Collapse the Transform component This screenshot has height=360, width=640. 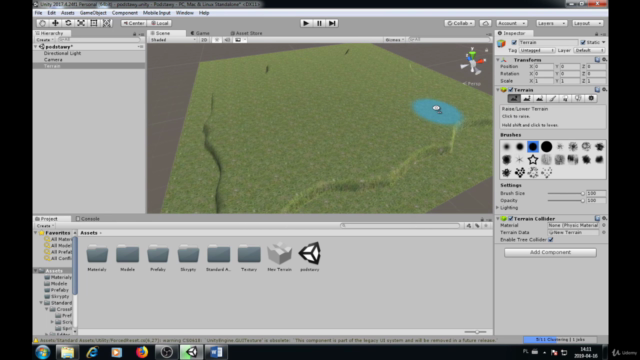498,60
